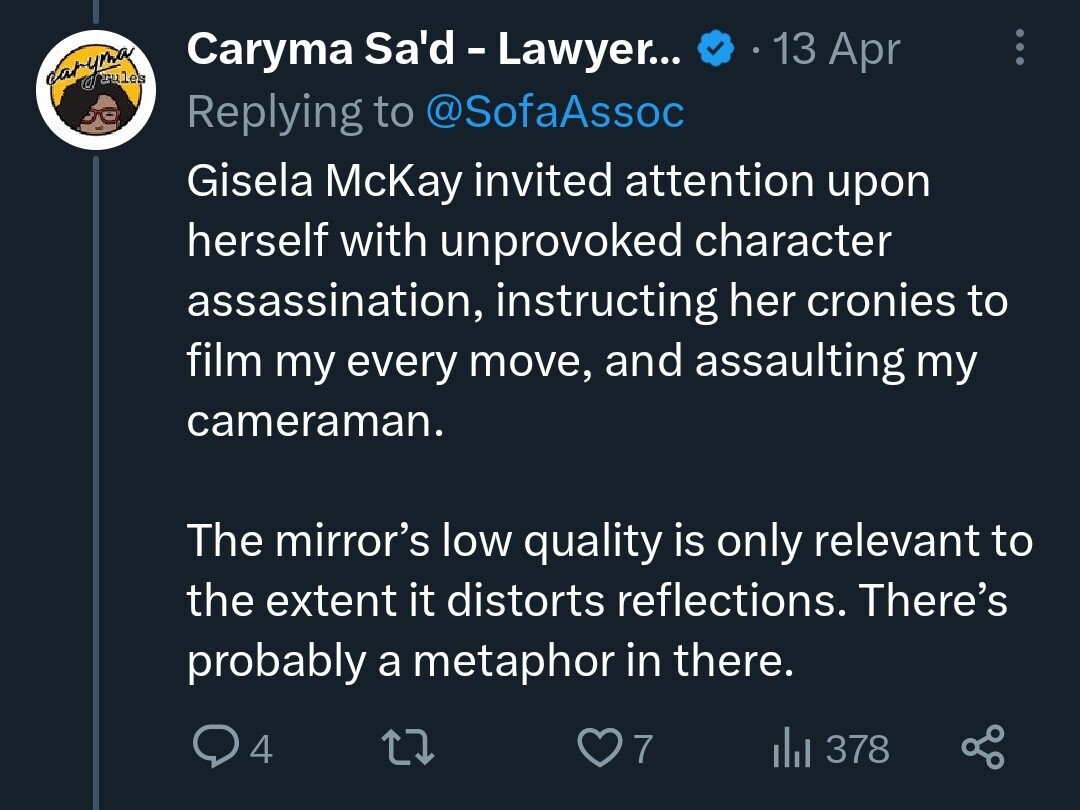
Task: Click the reply count number 4
Action: point(260,749)
